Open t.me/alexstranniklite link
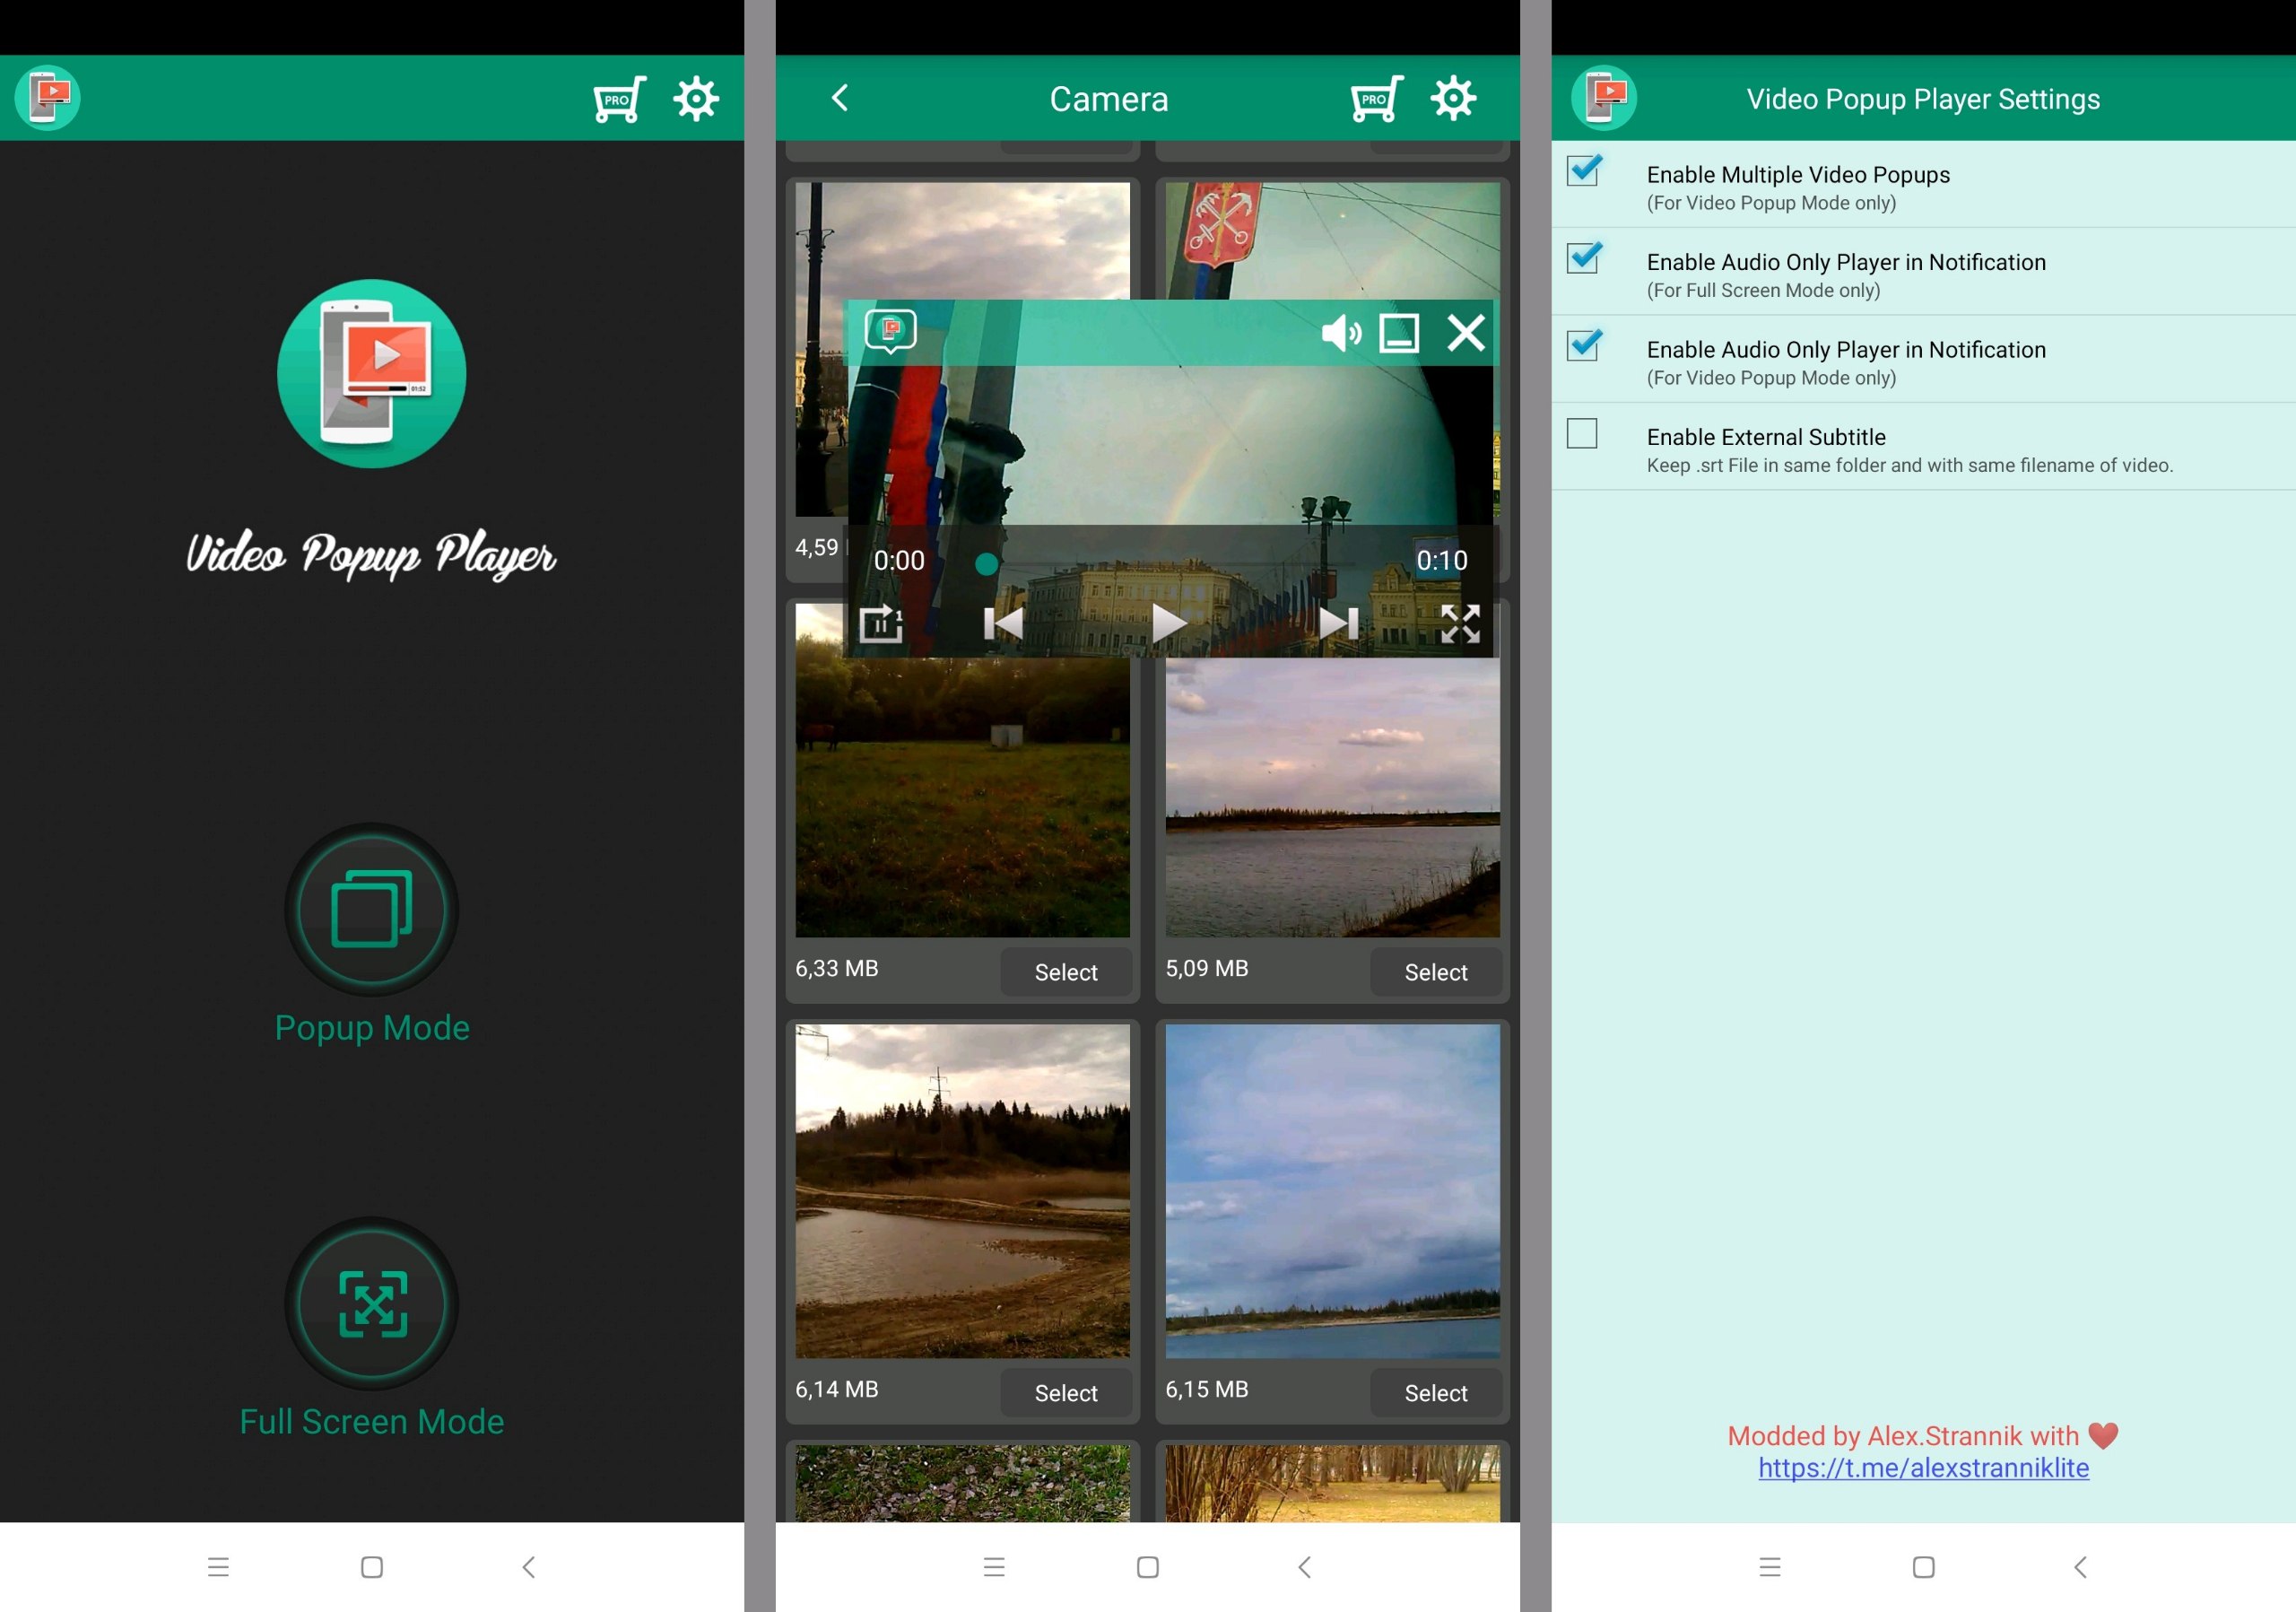Image resolution: width=2296 pixels, height=1612 pixels. (x=1923, y=1468)
